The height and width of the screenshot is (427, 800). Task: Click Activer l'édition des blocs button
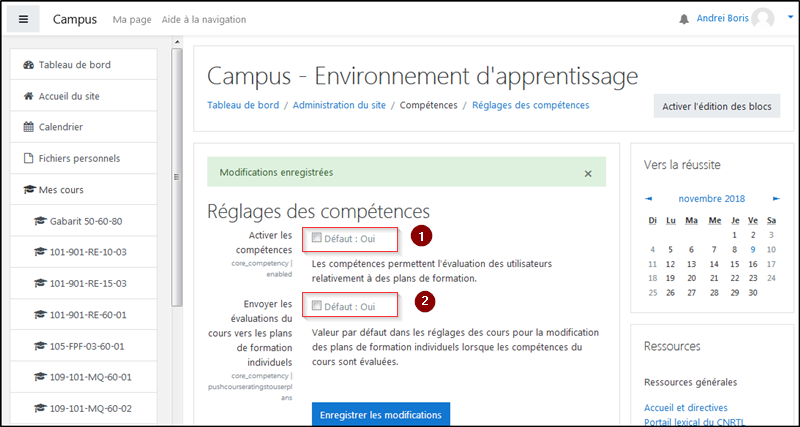(716, 107)
